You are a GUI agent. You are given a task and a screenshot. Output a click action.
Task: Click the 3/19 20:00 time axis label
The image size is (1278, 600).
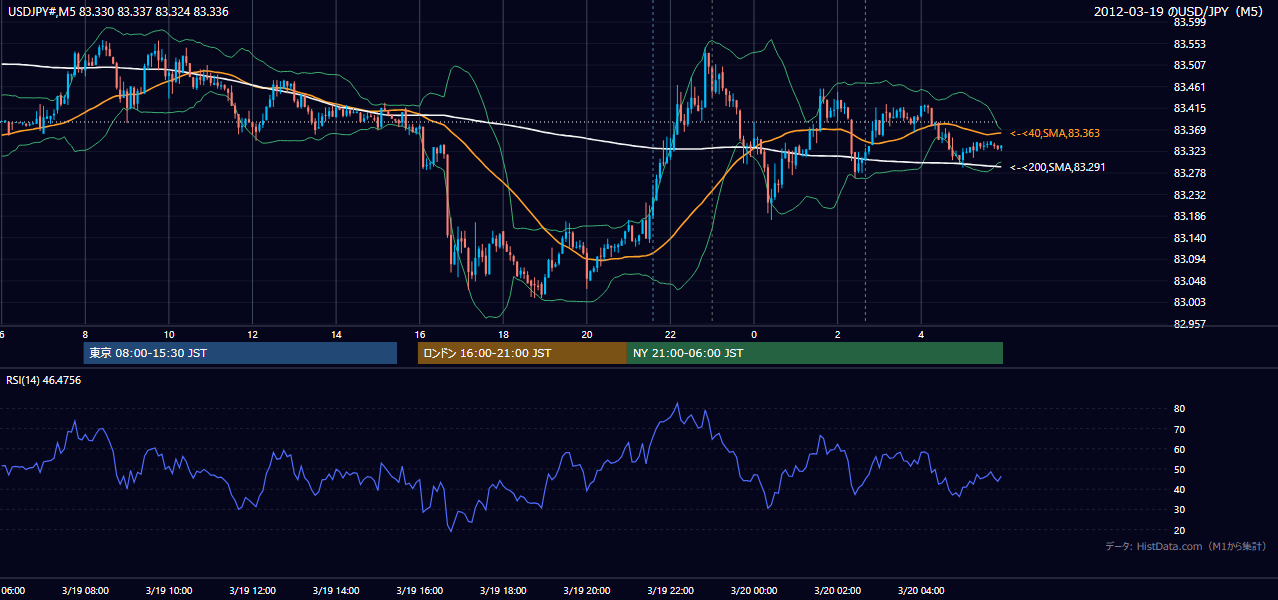(587, 591)
